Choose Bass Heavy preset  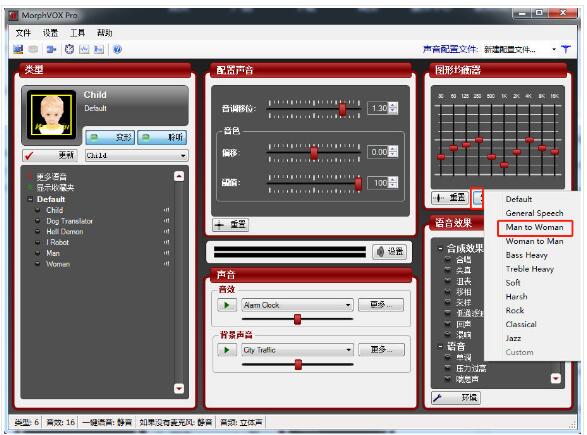pyautogui.click(x=526, y=255)
